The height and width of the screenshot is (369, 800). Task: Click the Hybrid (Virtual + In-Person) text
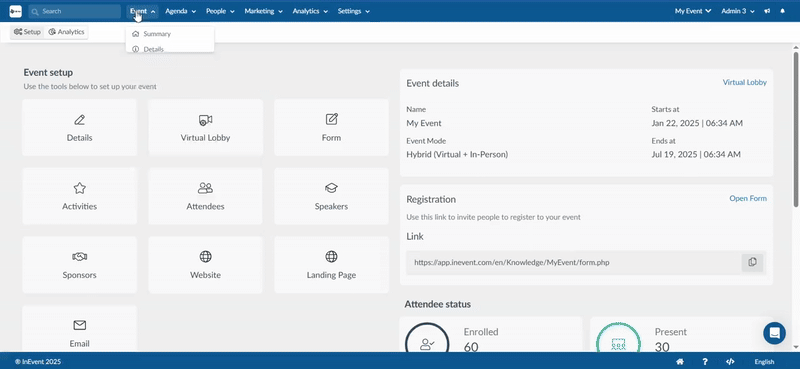click(457, 154)
